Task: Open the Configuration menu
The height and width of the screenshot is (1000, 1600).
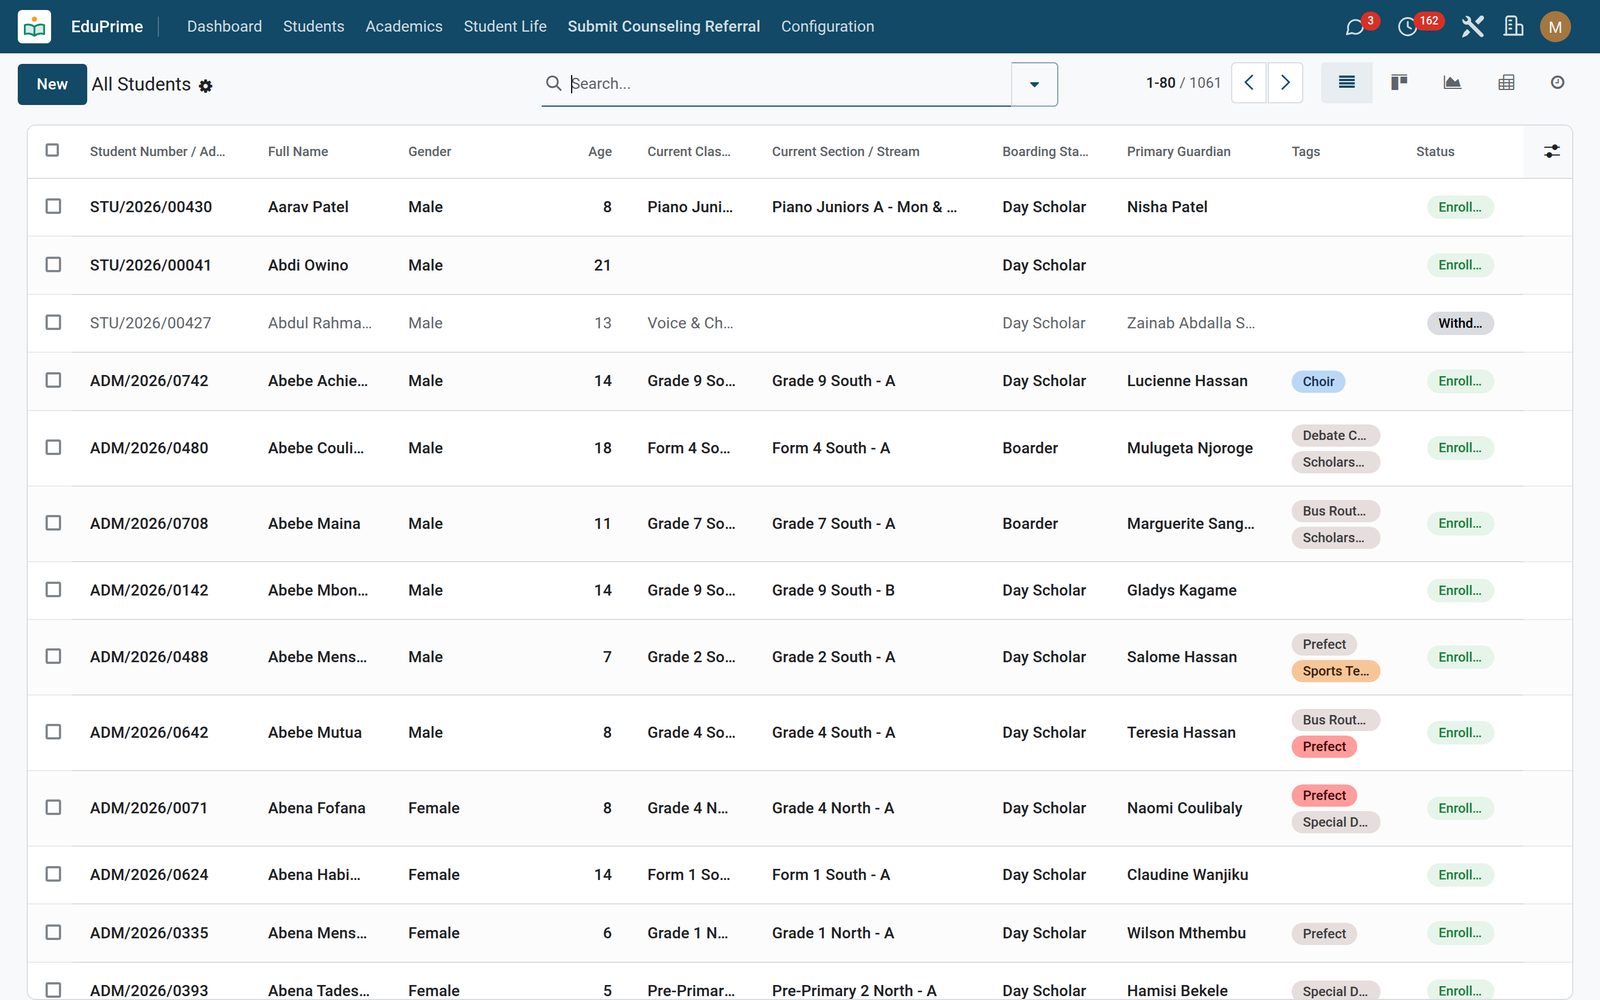Action: 827,27
